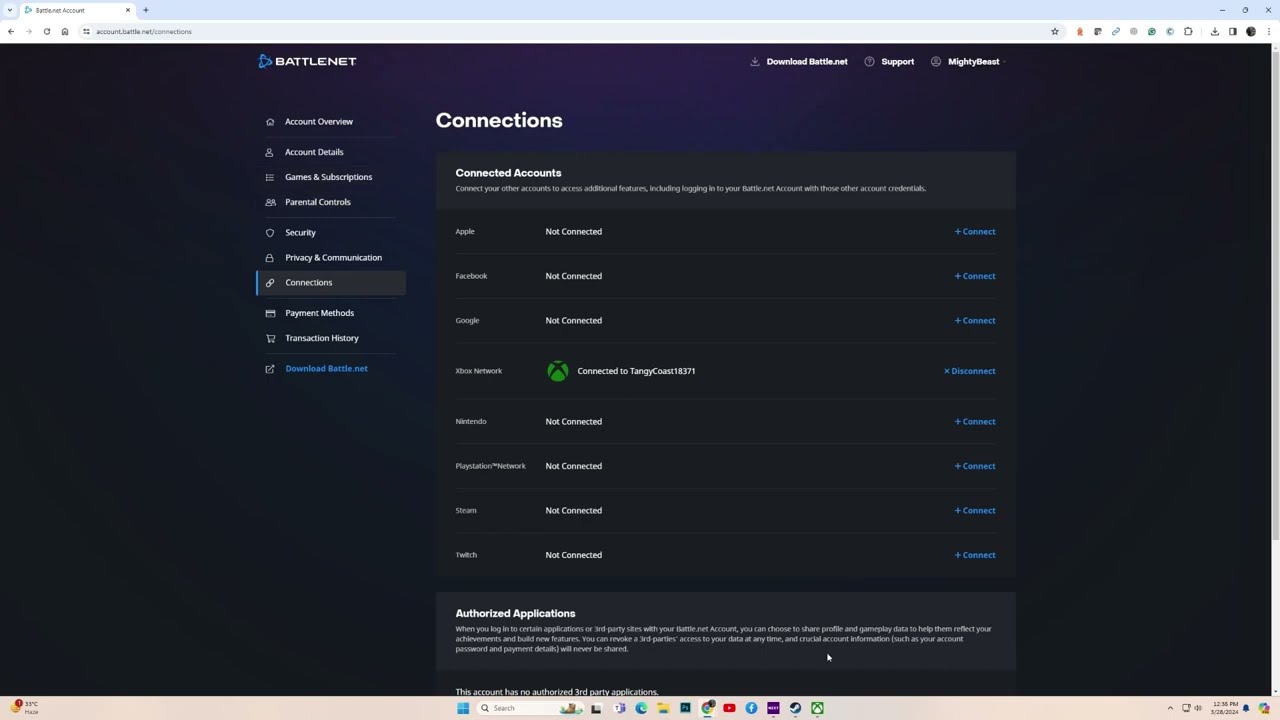This screenshot has width=1280, height=720.
Task: Connect the Apple account
Action: [975, 232]
